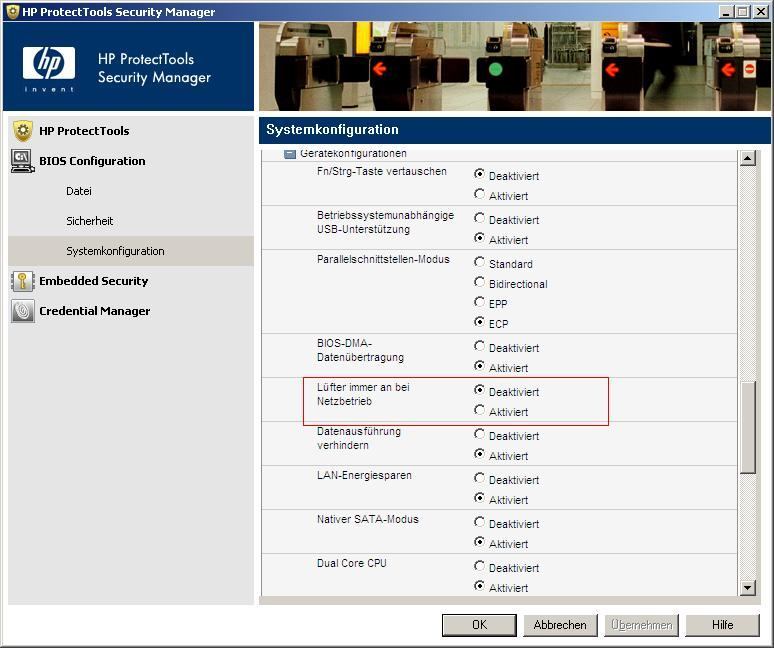
Task: Click the Embedded Security key icon
Action: click(23, 281)
